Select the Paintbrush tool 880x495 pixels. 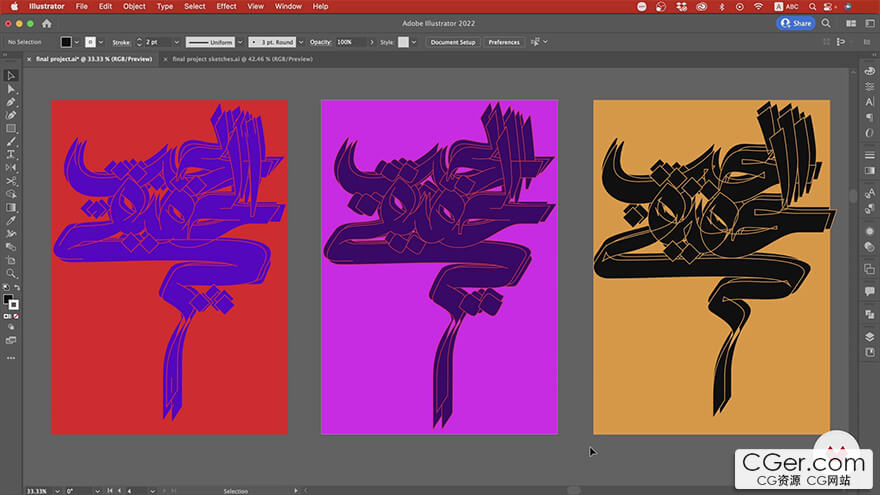(11, 141)
